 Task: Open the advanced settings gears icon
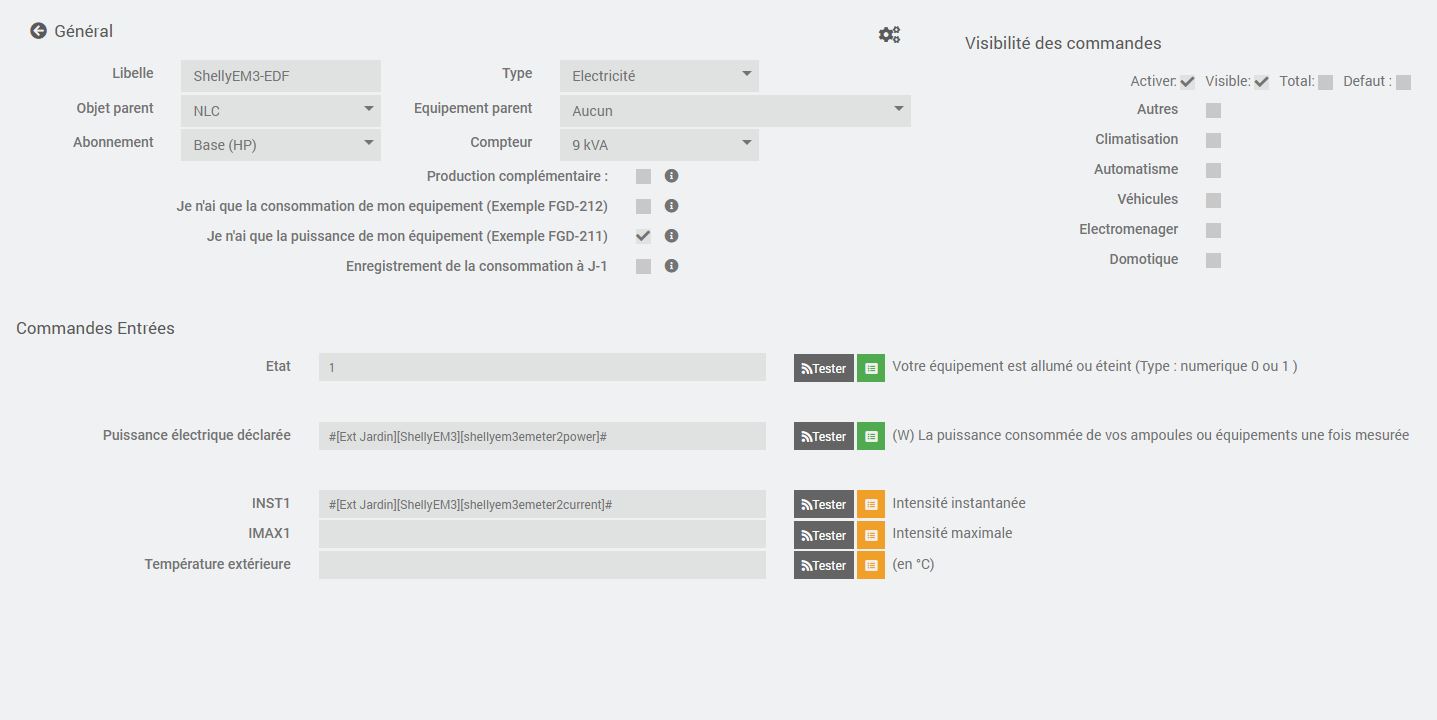tap(889, 34)
